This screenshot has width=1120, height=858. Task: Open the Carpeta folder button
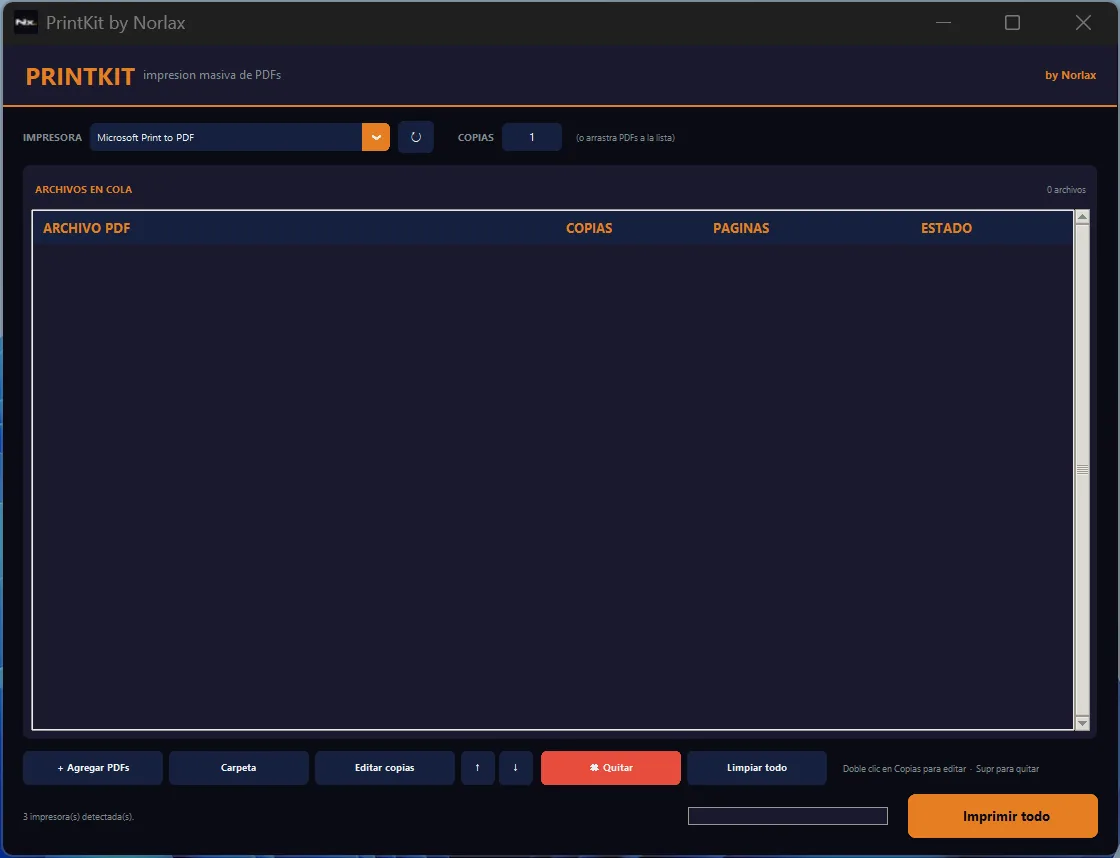[x=239, y=768]
